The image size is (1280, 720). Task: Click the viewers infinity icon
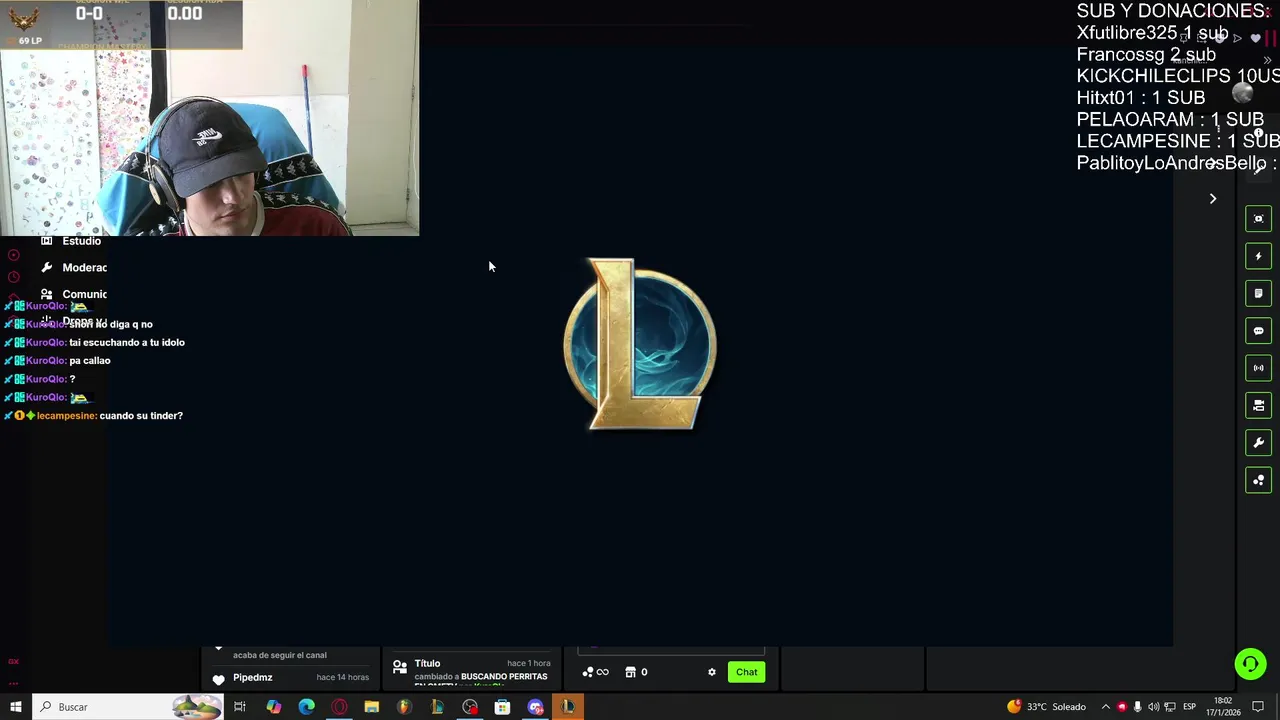[595, 672]
